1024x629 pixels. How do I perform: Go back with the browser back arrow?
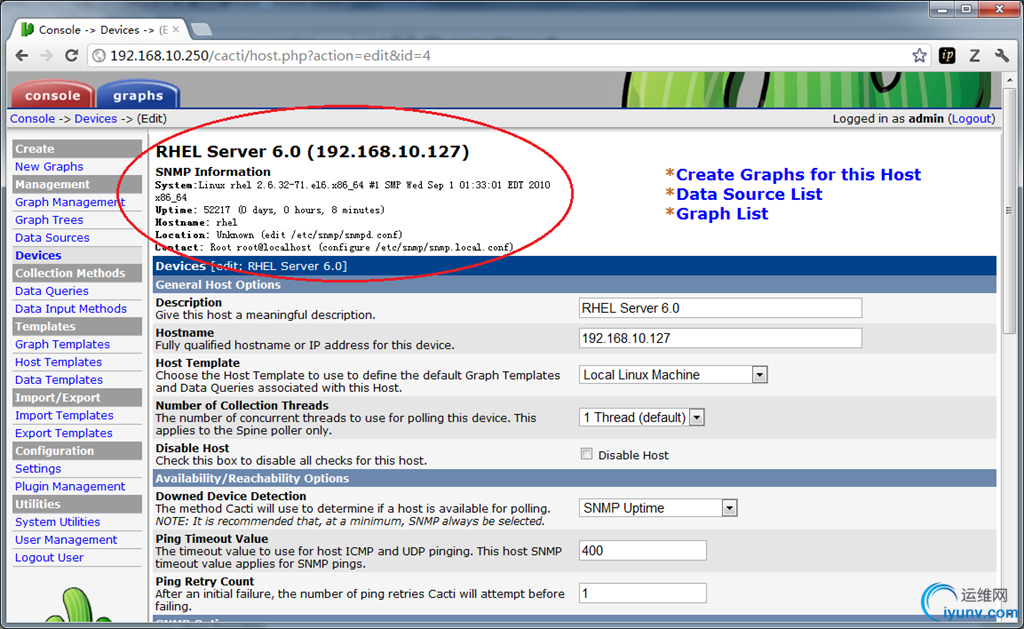coord(22,56)
